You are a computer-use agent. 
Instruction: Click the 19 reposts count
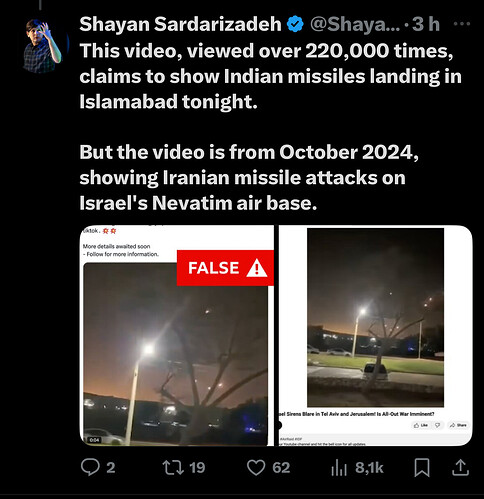click(x=197, y=467)
